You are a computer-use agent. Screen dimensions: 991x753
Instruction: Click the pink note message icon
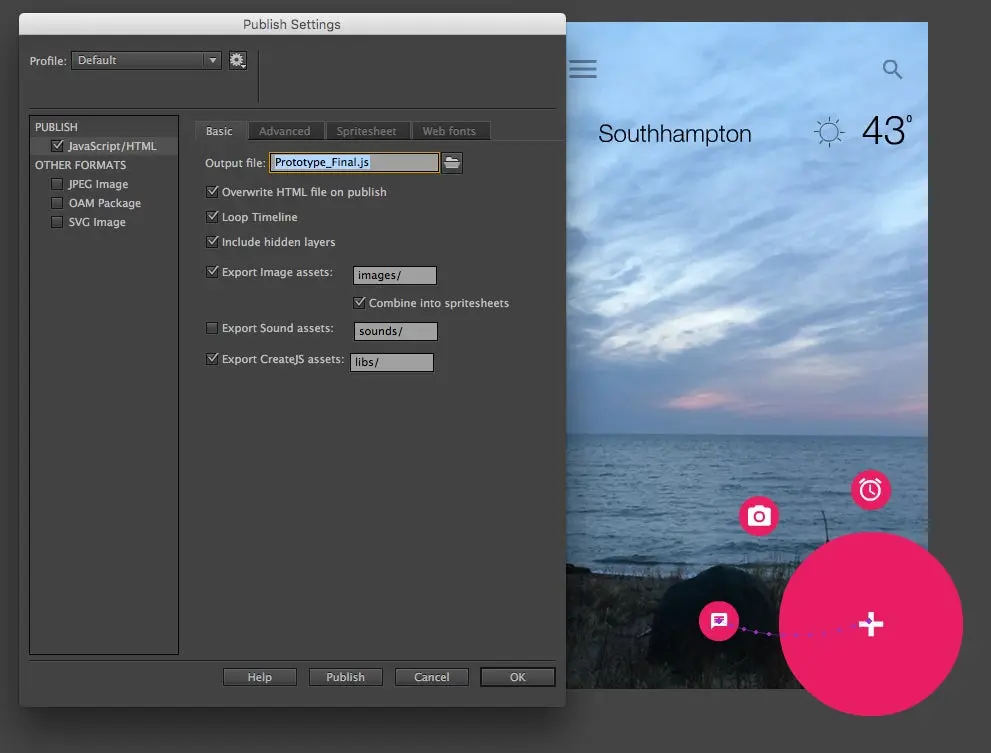[x=718, y=621]
